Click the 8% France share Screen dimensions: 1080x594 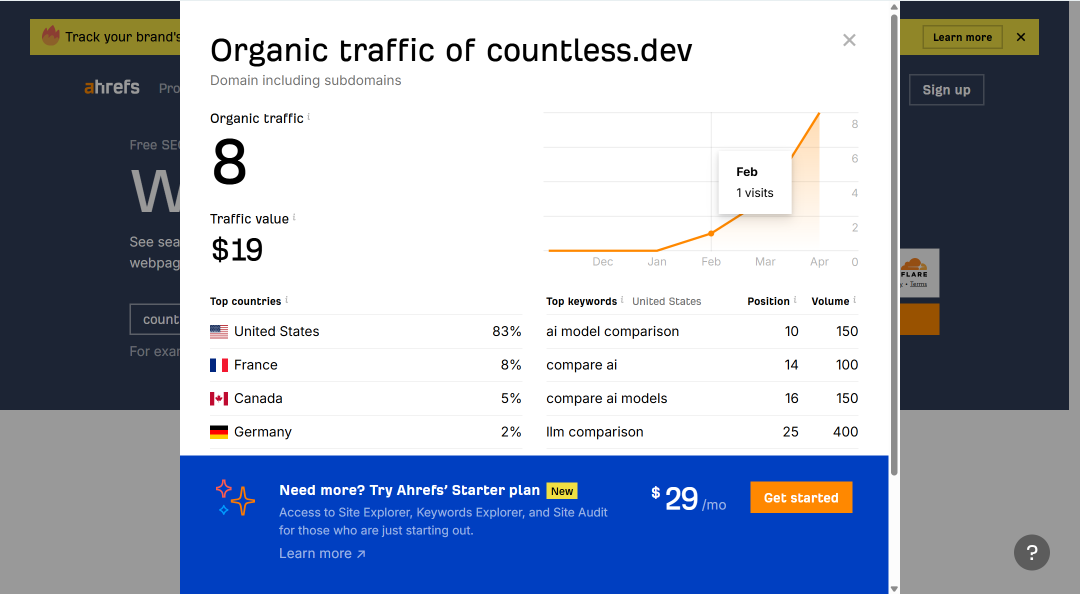point(510,365)
